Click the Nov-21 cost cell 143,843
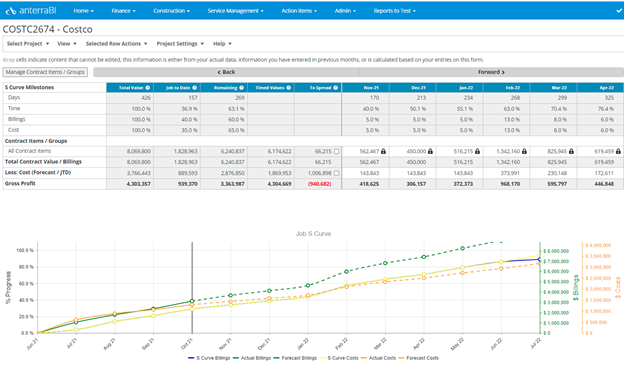The width and height of the screenshot is (624, 365). tap(366, 173)
